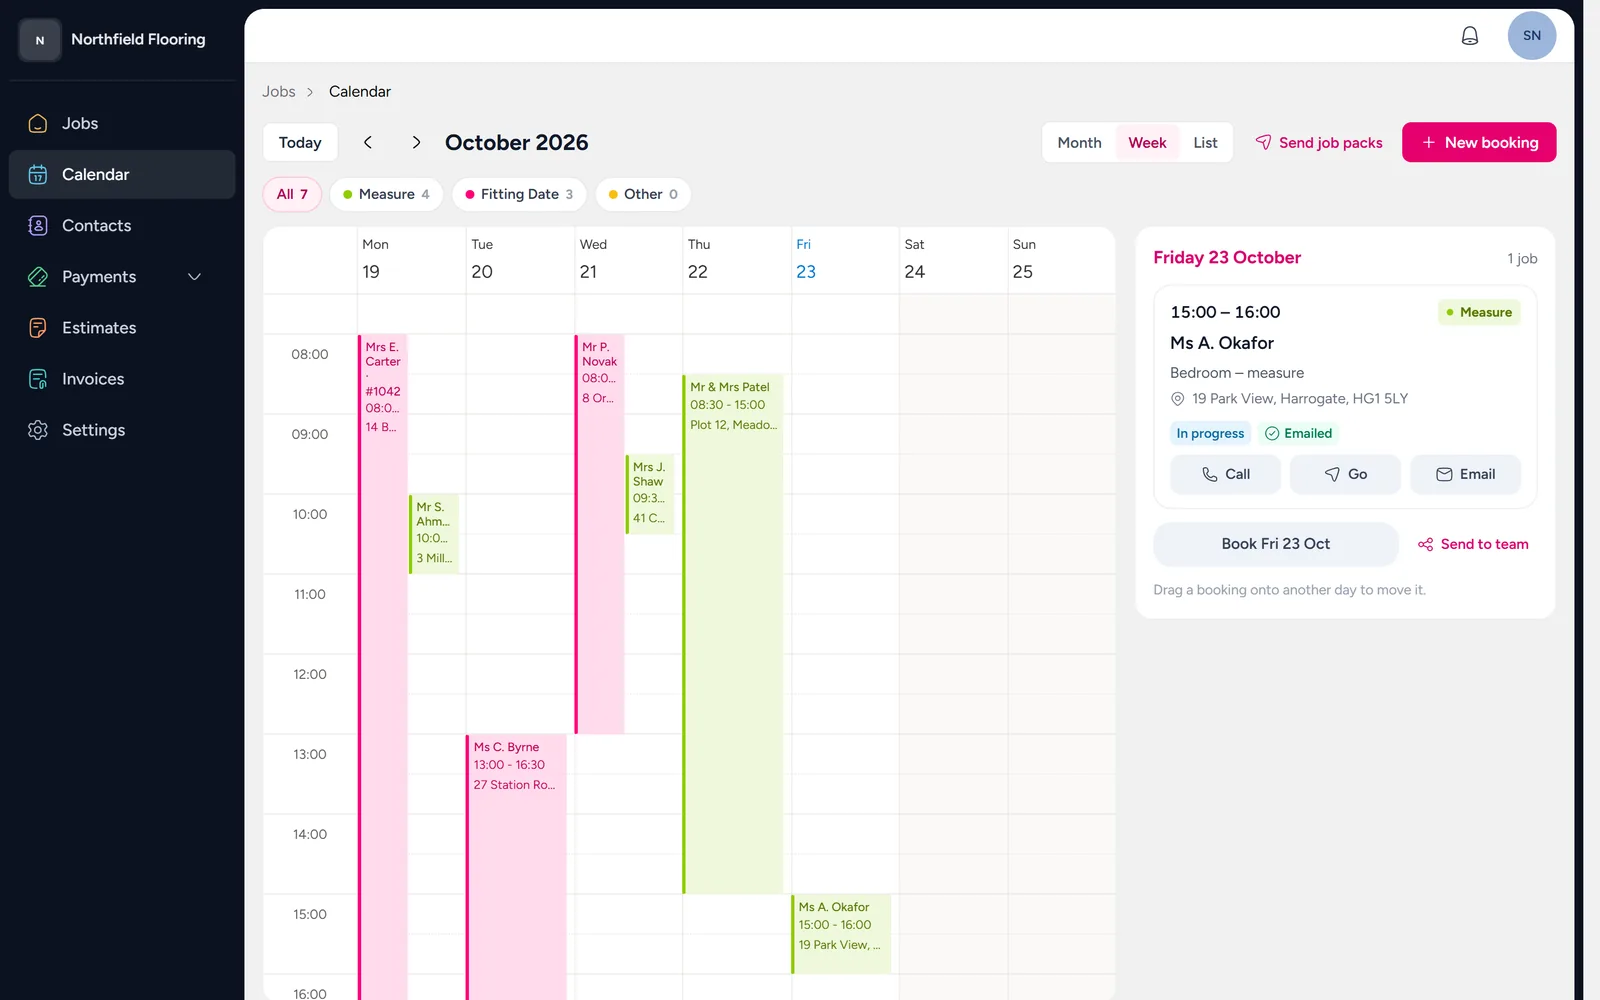This screenshot has height=1000, width=1600.
Task: Go to the previous week arrow
Action: (368, 142)
